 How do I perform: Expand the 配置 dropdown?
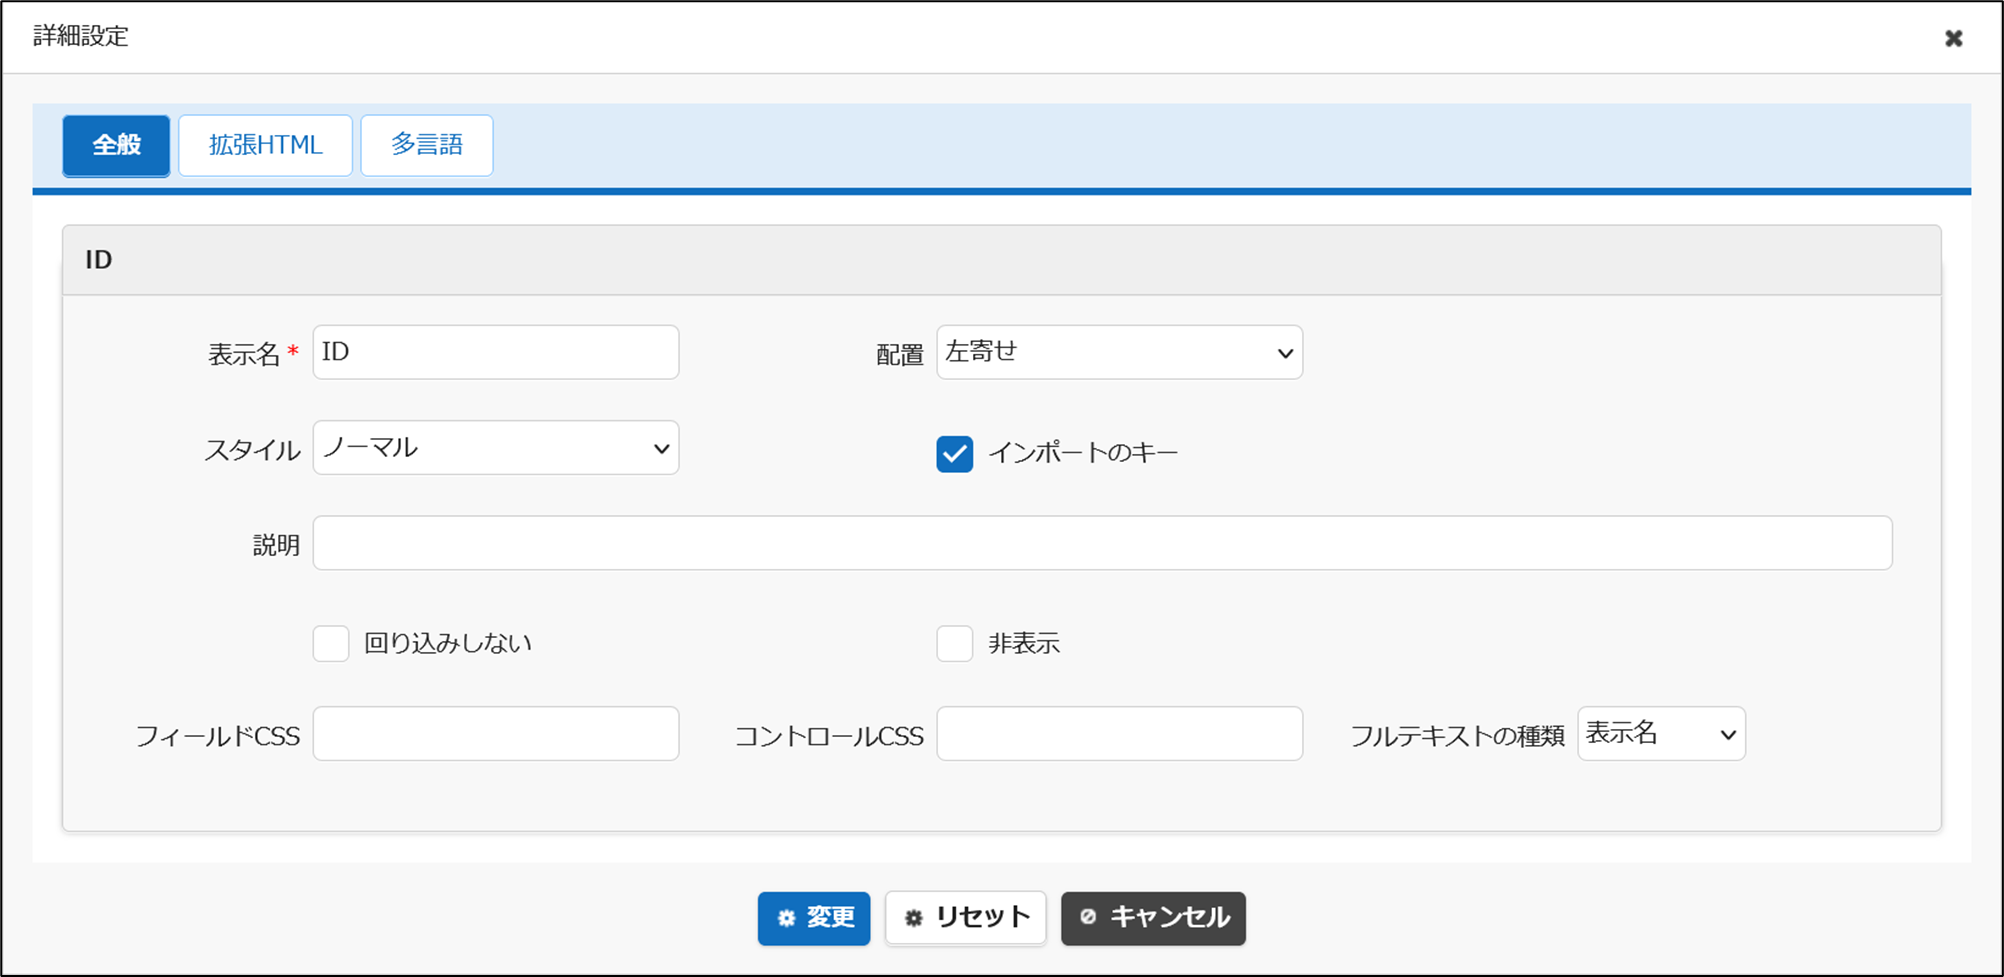pos(1118,352)
